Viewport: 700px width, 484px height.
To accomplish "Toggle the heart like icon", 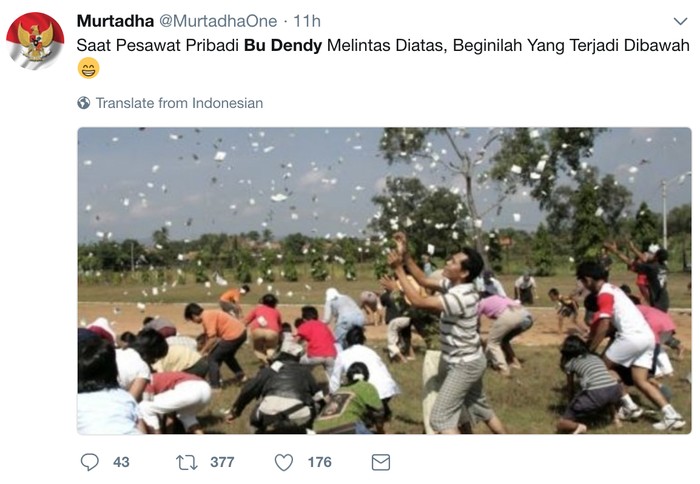I will tap(284, 462).
